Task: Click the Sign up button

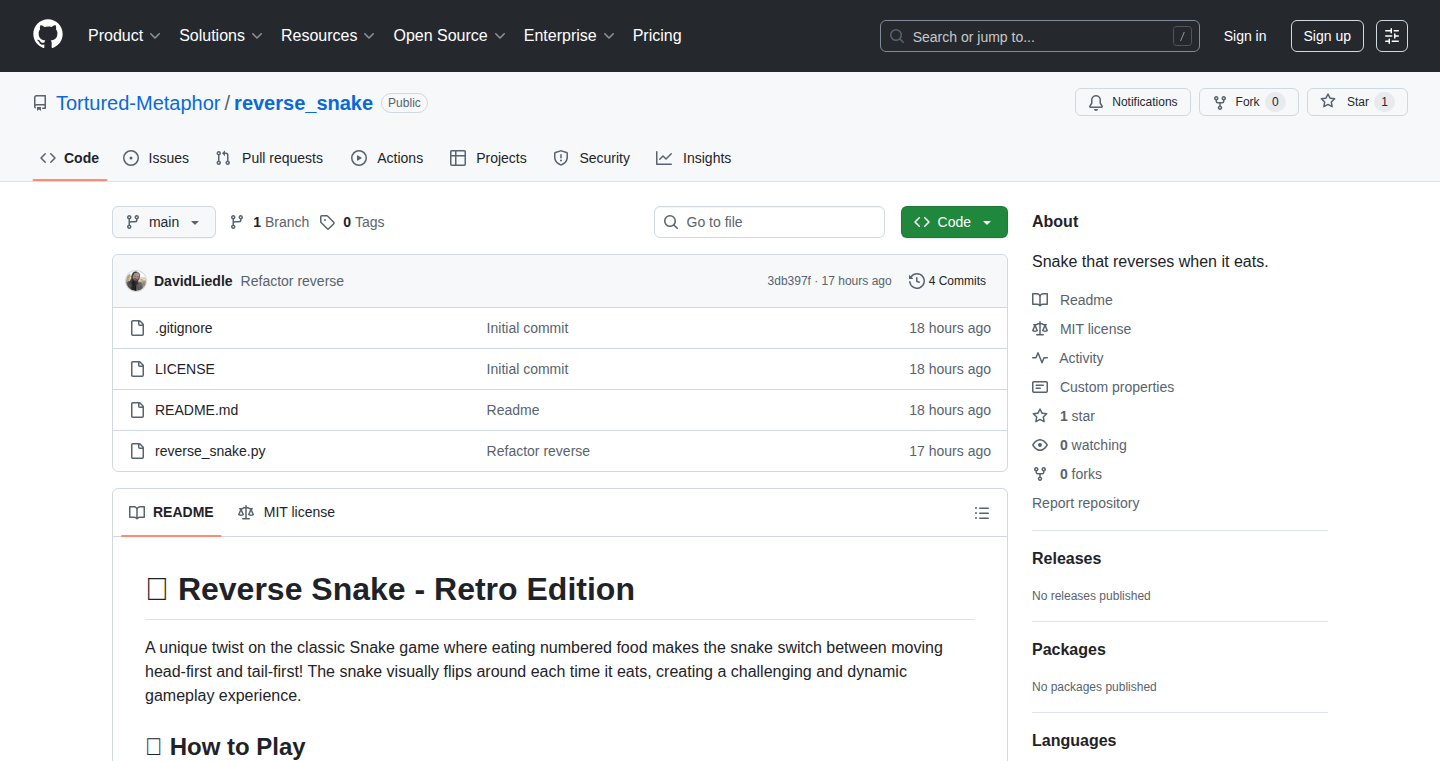Action: point(1327,36)
